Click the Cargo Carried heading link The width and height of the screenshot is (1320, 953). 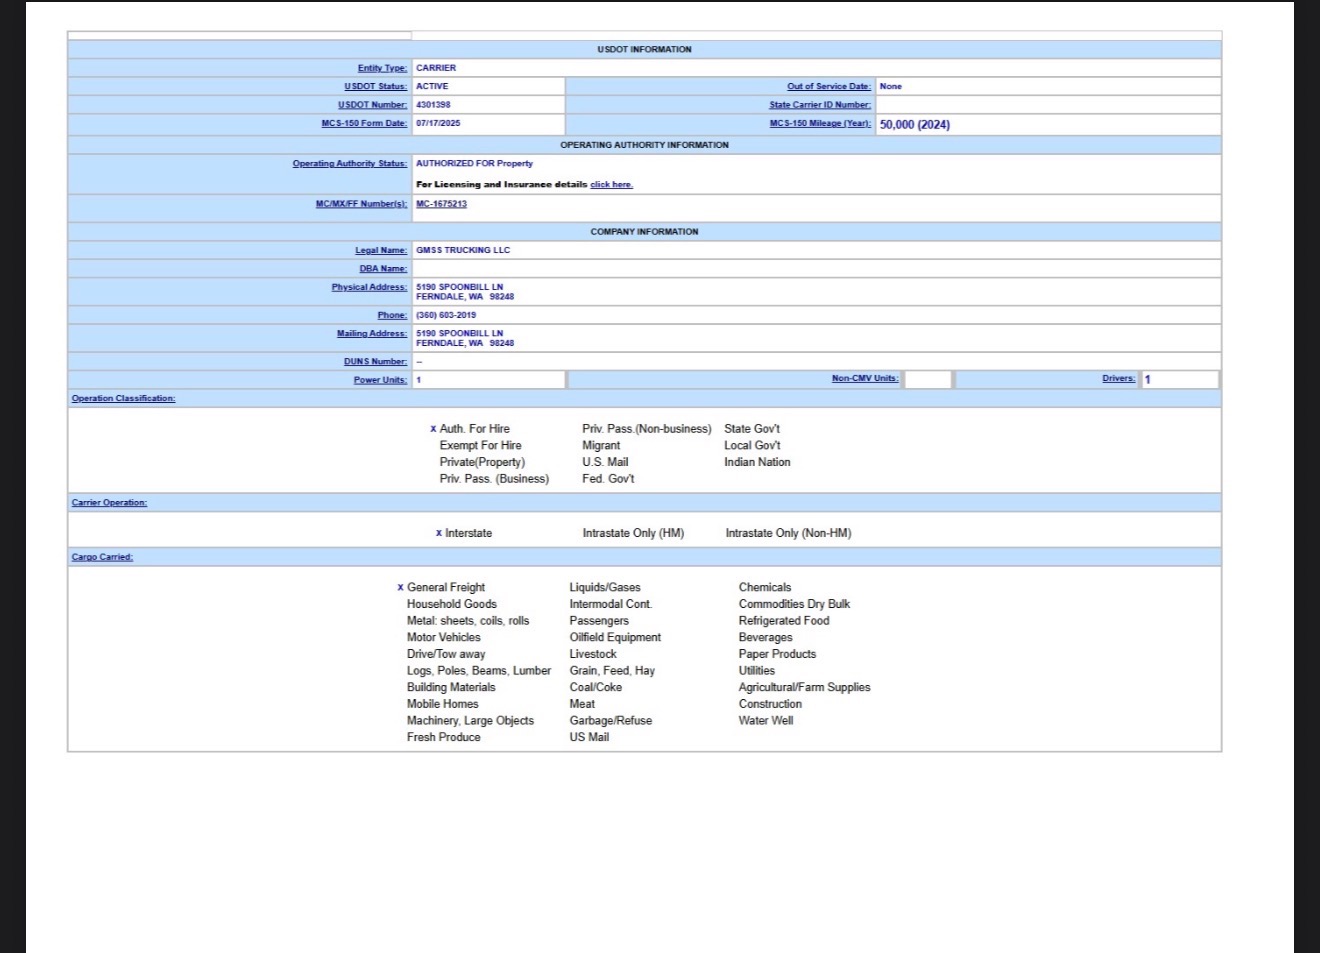coord(102,557)
